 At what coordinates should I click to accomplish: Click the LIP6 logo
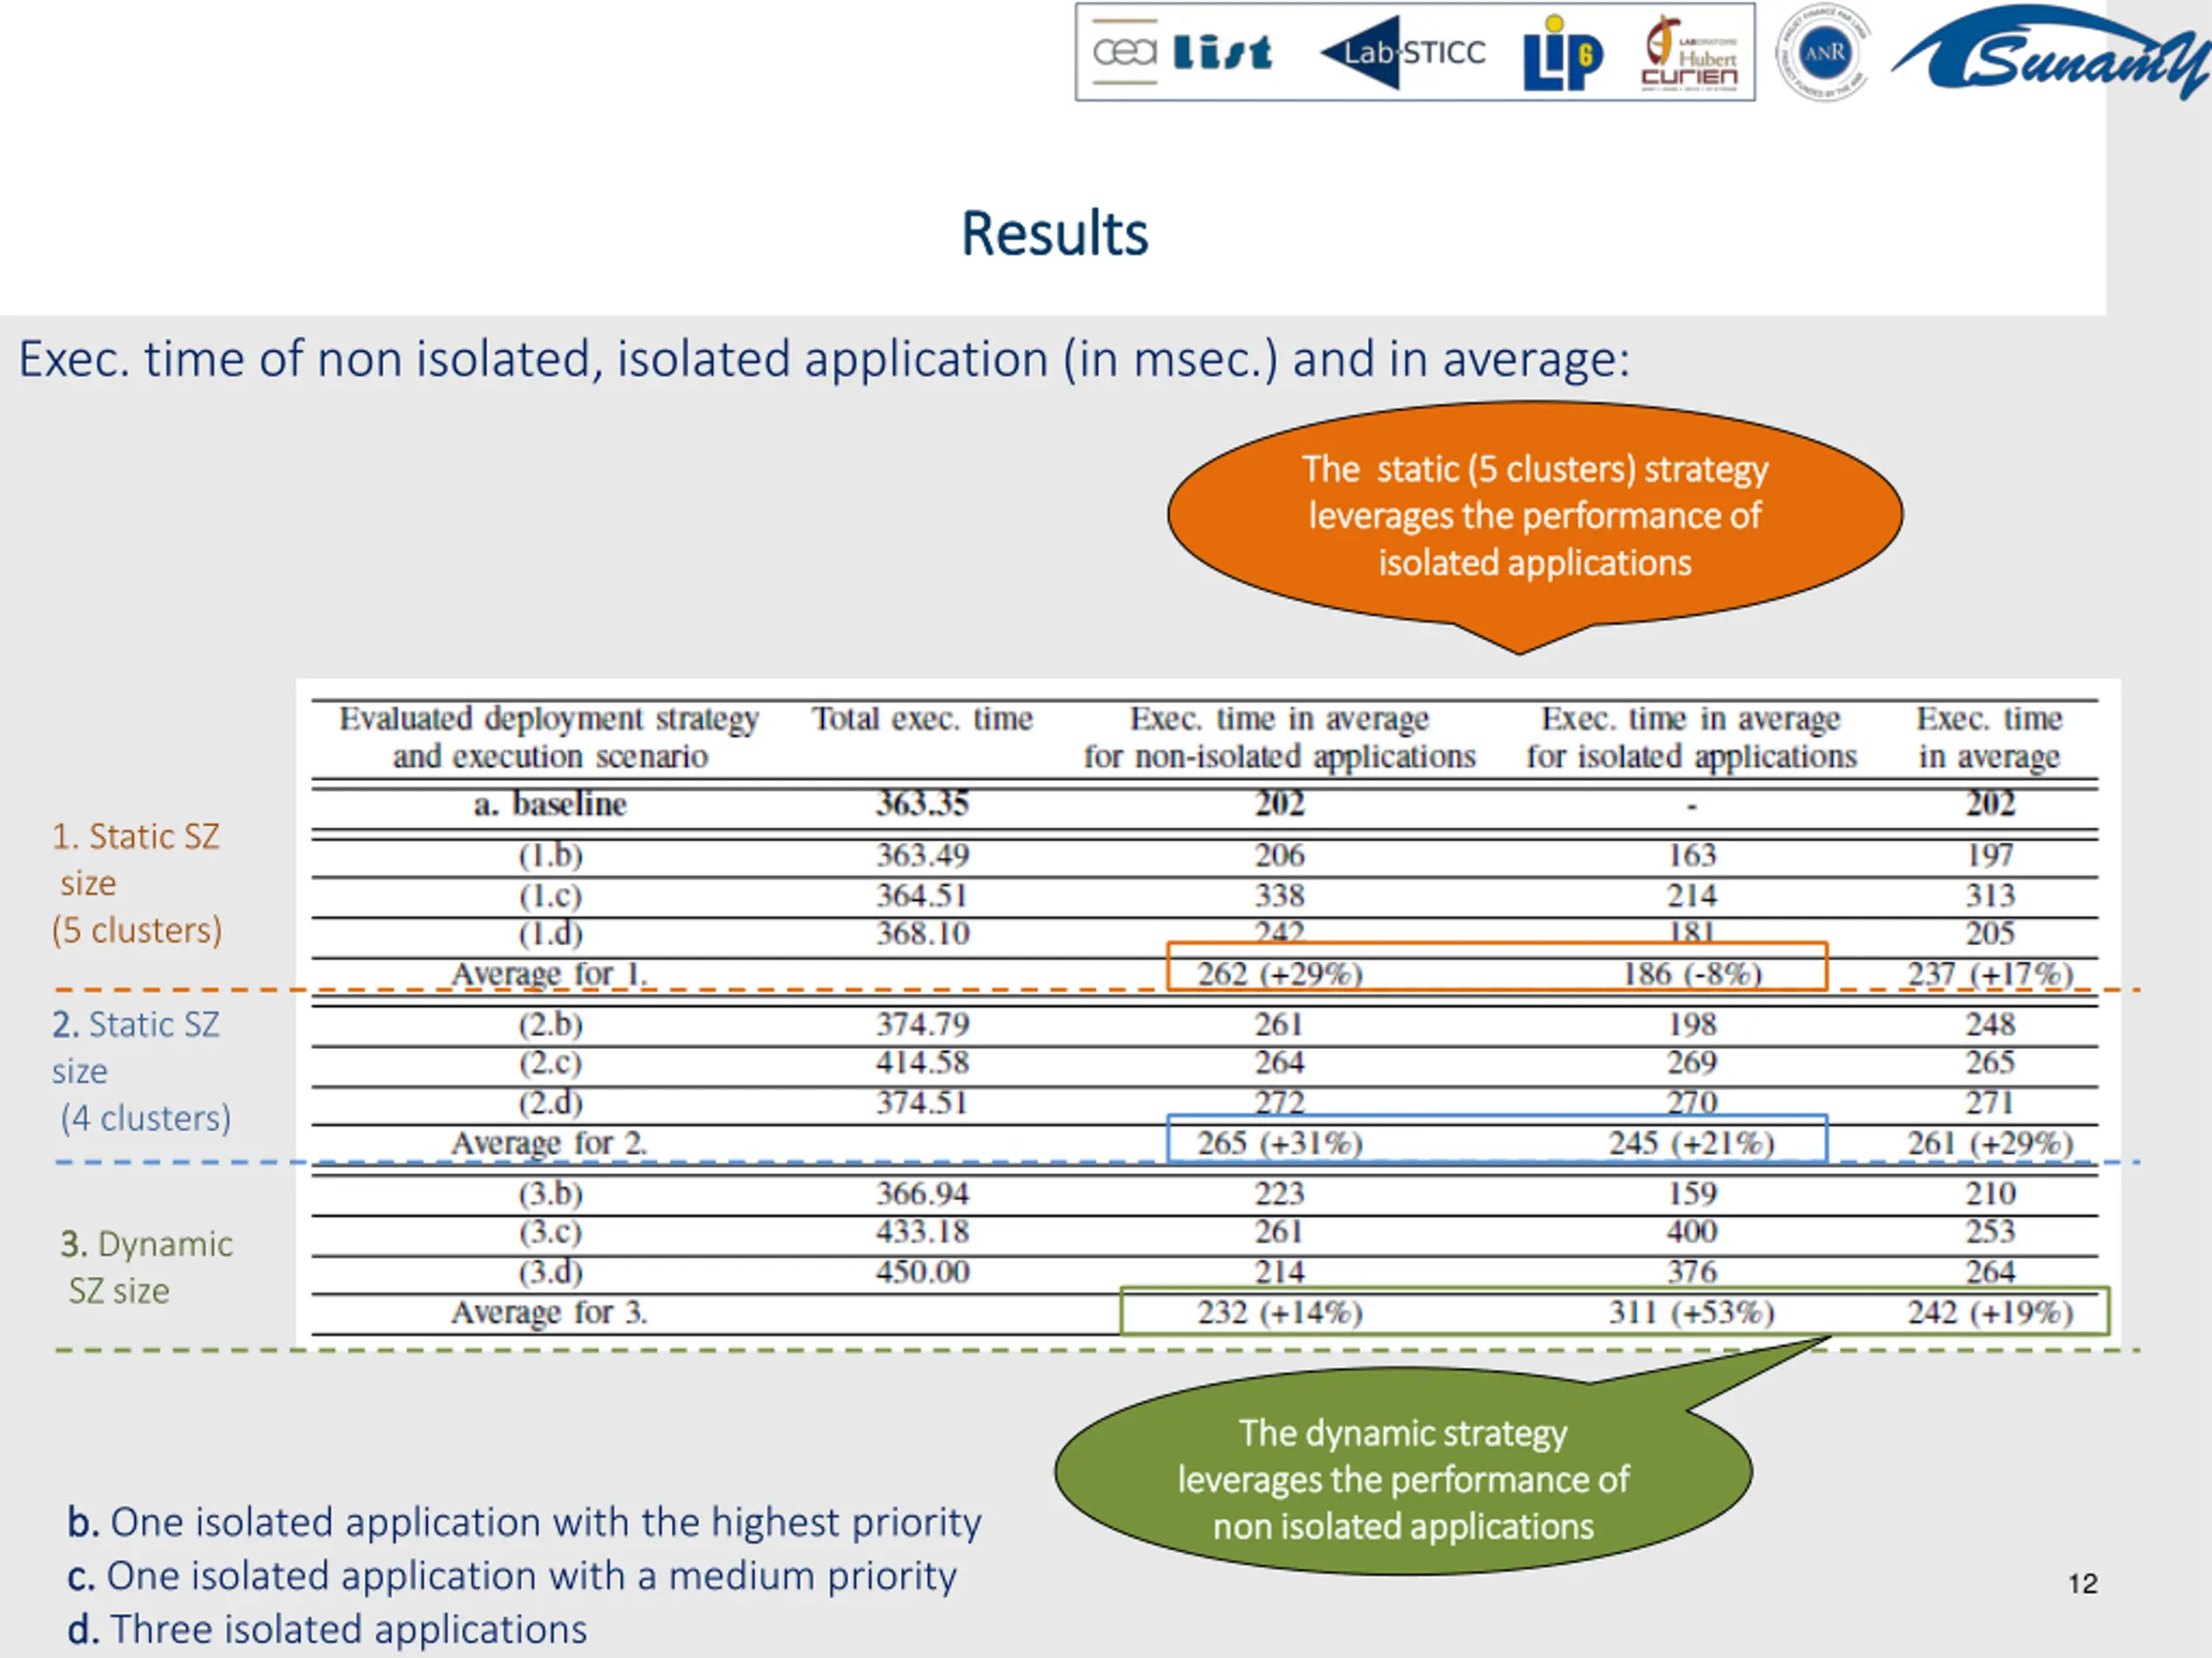click(1562, 52)
